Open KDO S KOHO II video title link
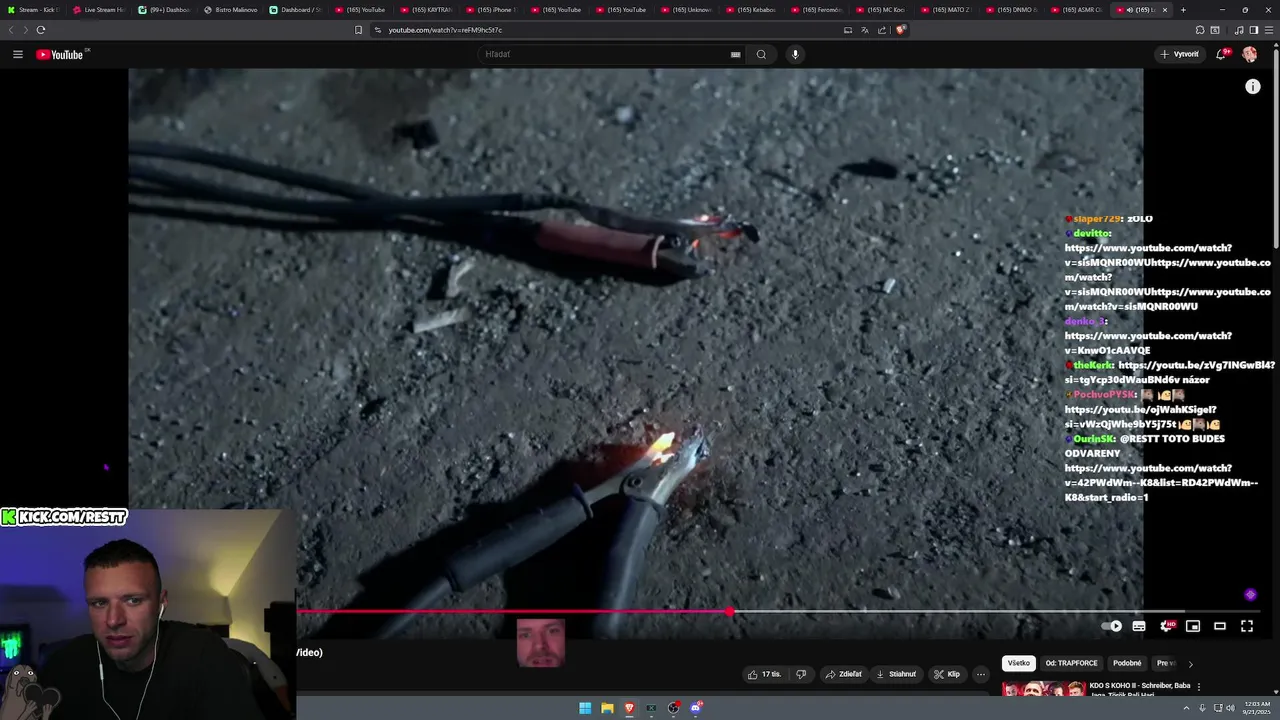 (1140, 689)
